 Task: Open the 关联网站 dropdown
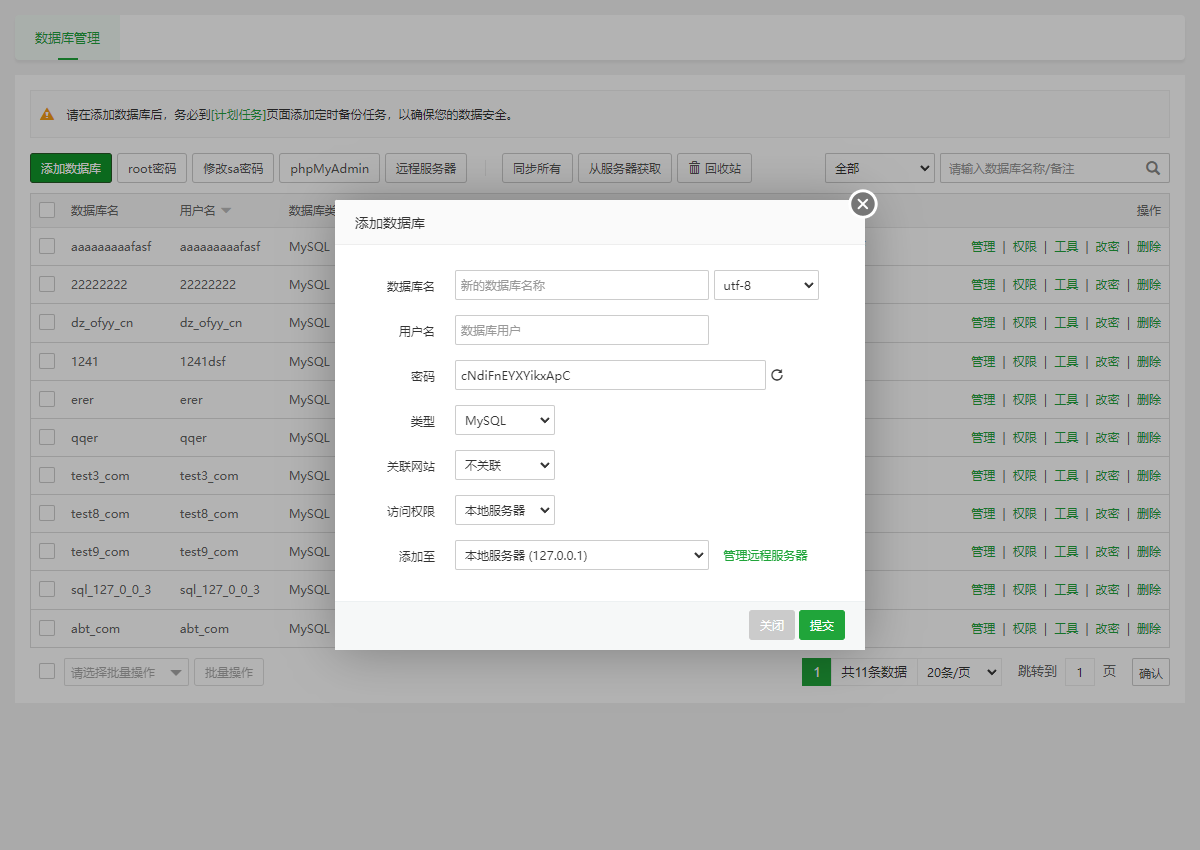(x=504, y=465)
